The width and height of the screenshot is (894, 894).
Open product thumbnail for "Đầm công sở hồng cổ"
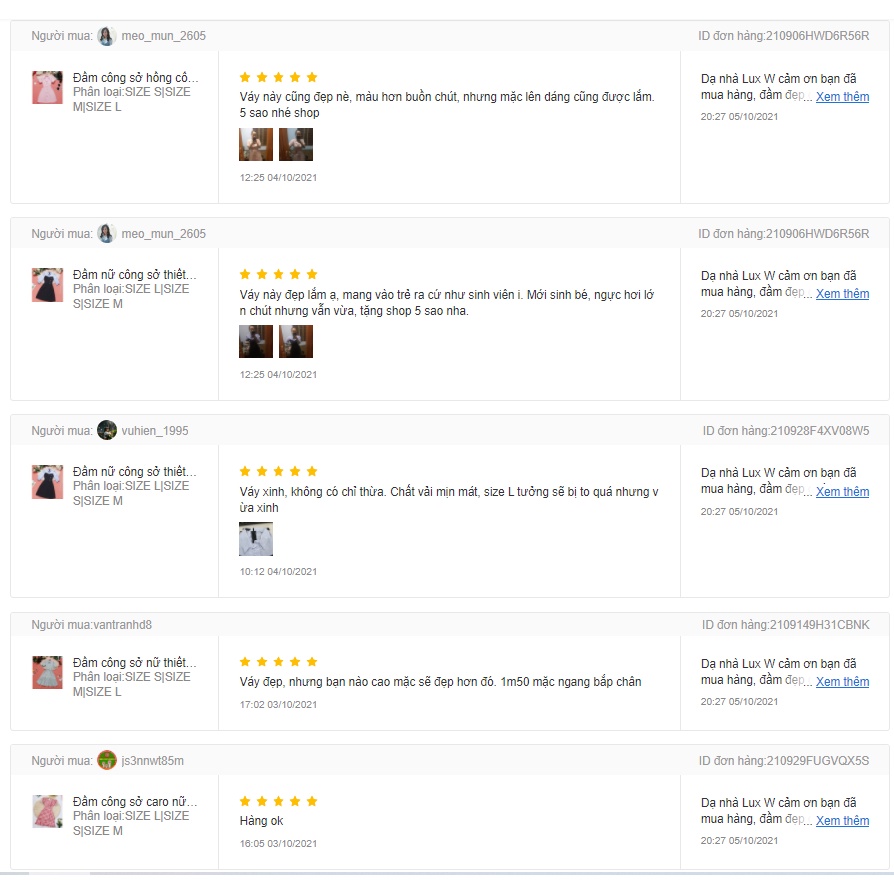pyautogui.click(x=47, y=88)
